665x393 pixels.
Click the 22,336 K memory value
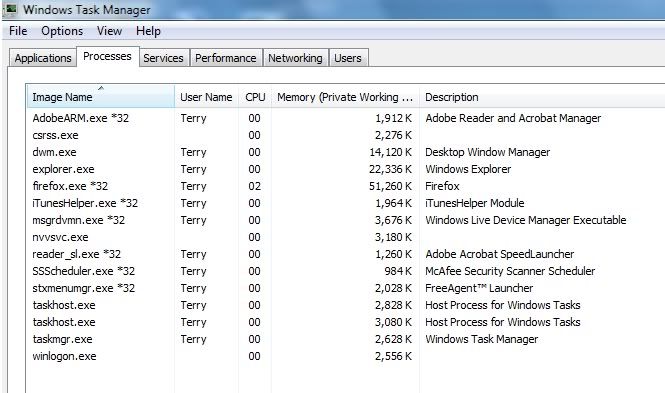(391, 169)
